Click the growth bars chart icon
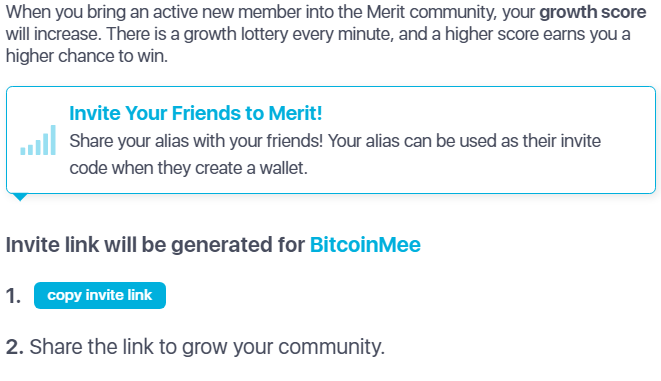This screenshot has height=381, width=661. coord(38,140)
